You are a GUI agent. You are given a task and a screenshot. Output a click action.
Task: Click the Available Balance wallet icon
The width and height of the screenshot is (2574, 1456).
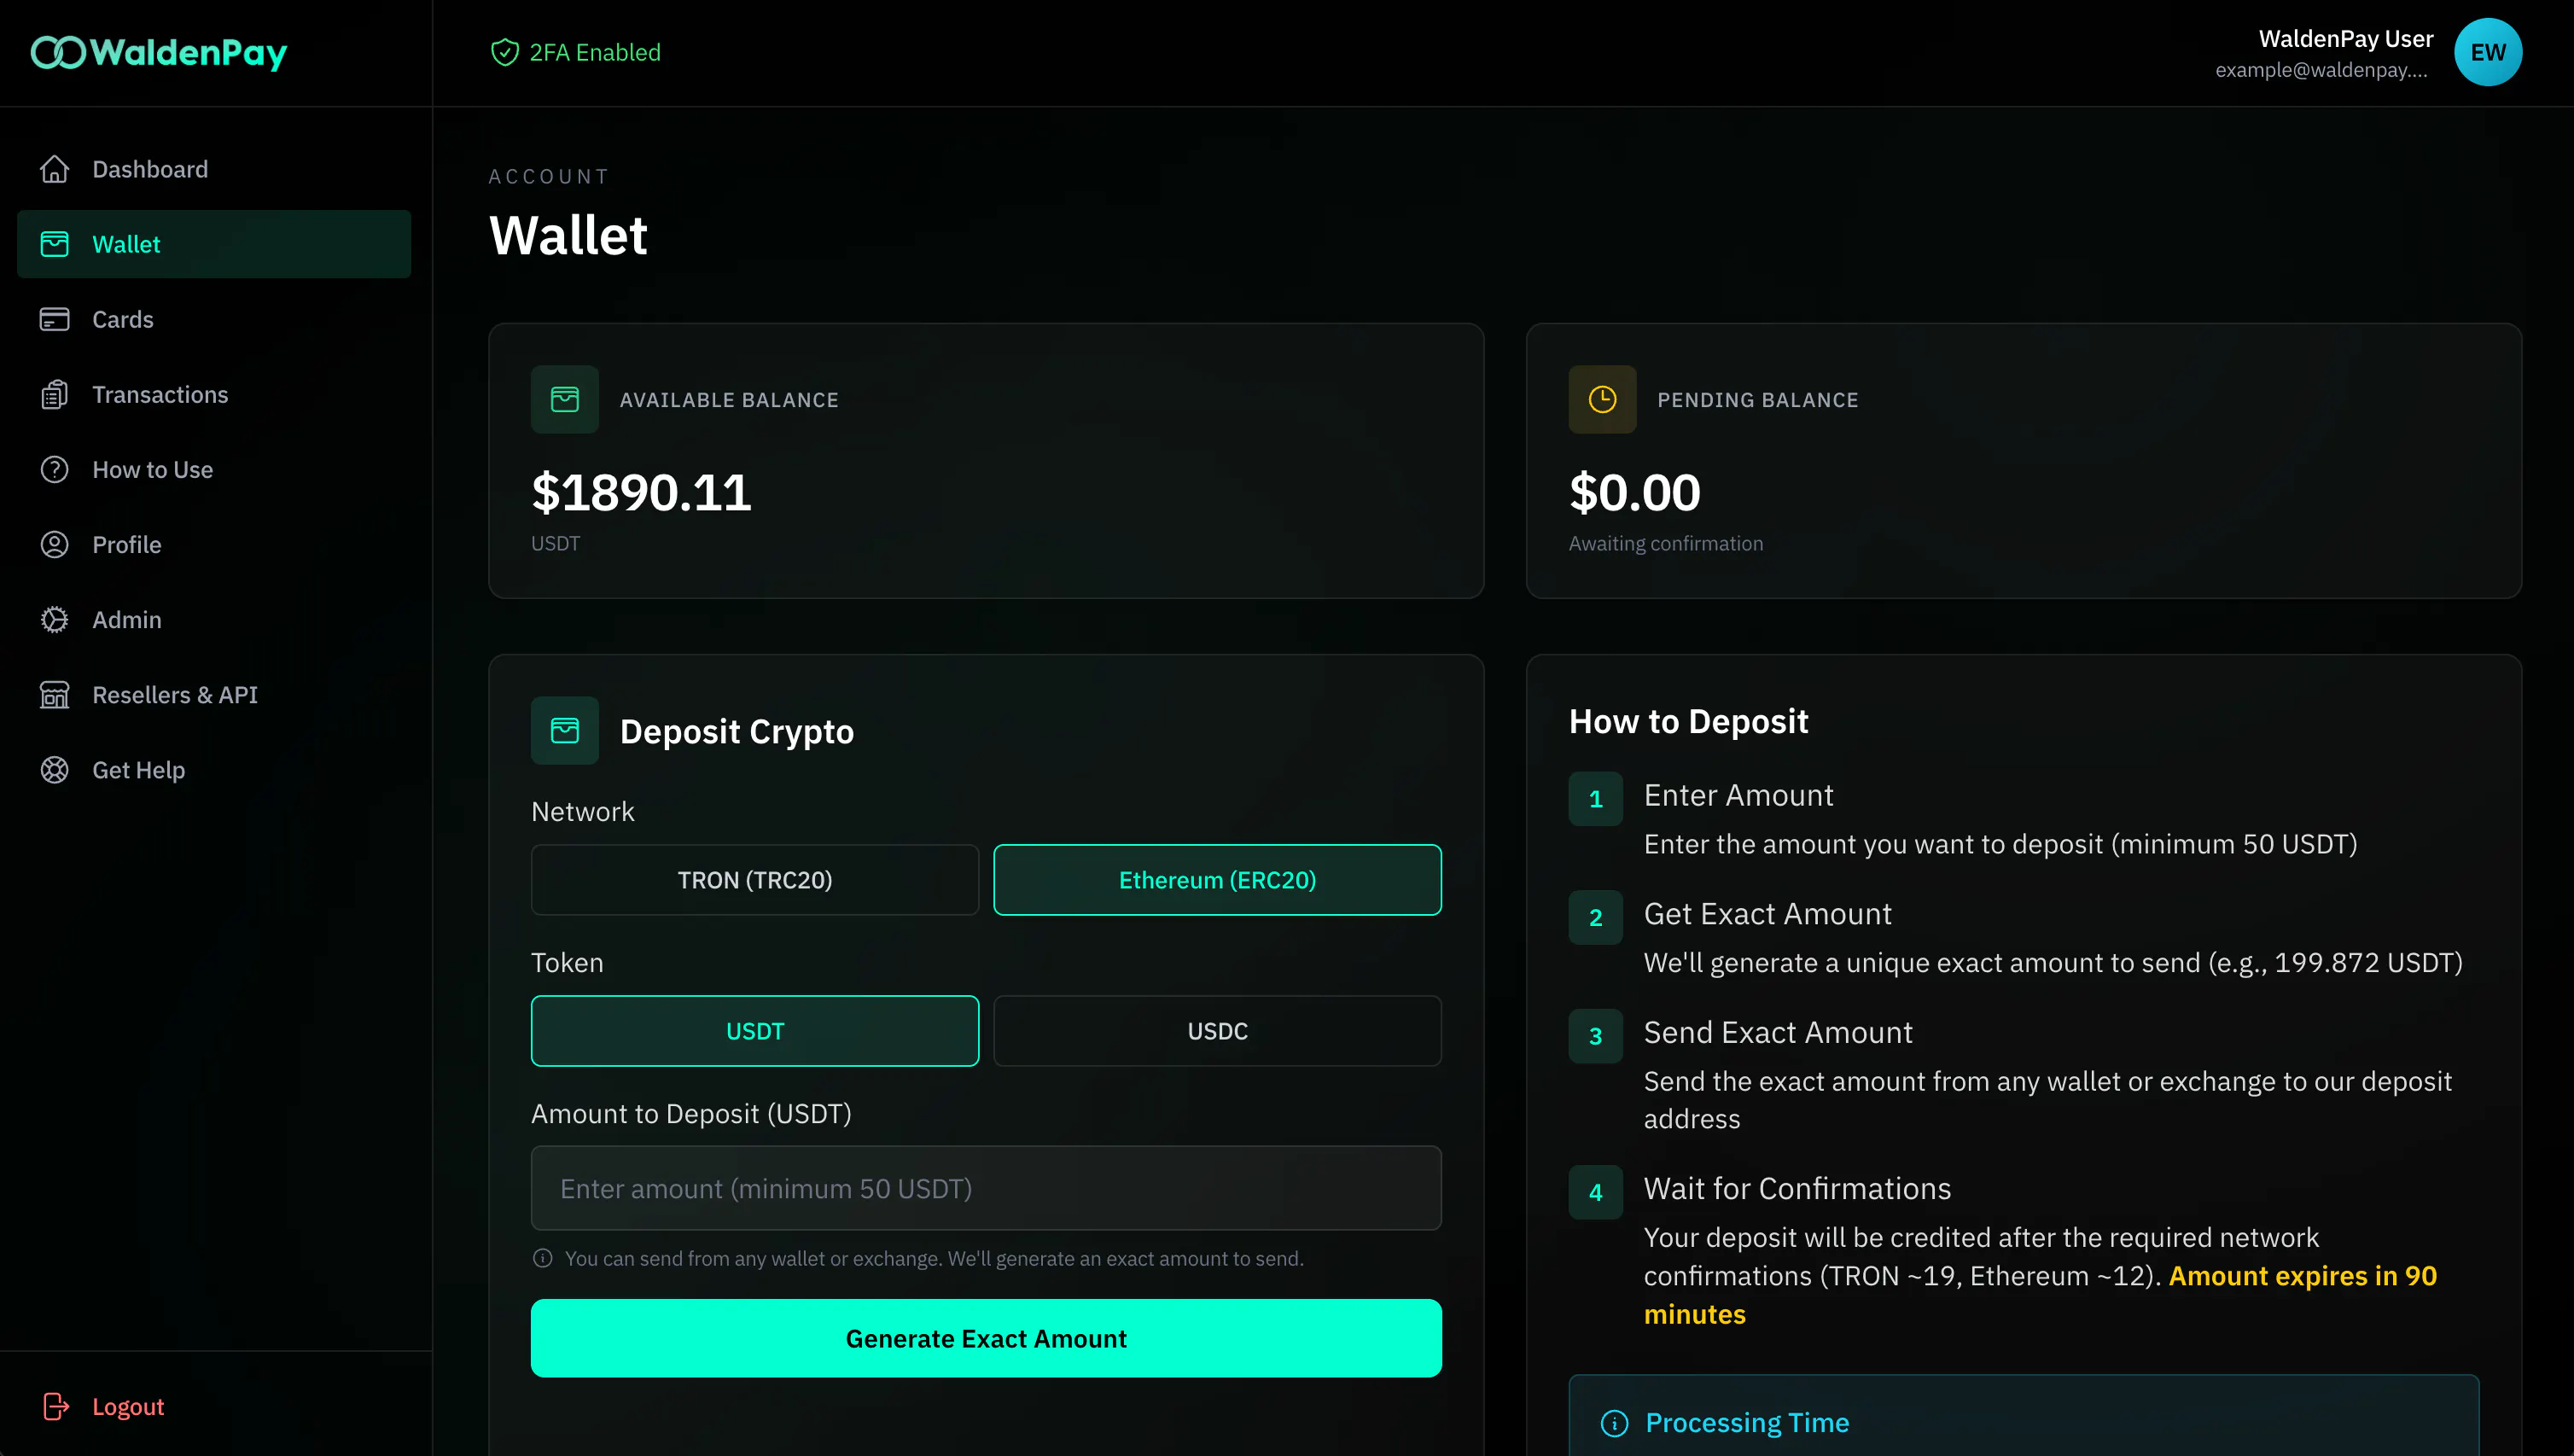tap(565, 399)
